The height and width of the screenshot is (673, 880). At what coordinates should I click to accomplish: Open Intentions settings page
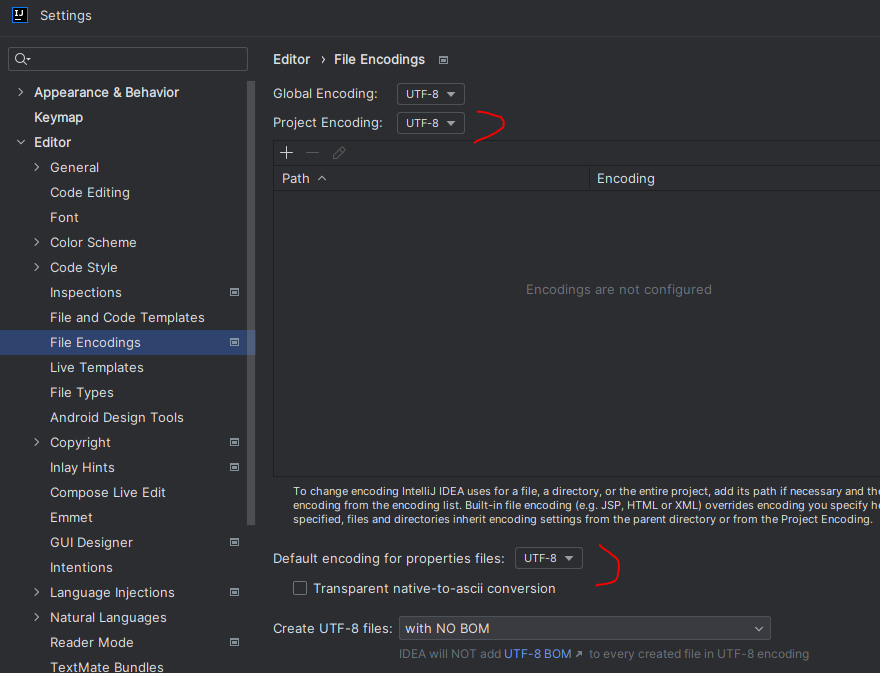click(81, 567)
